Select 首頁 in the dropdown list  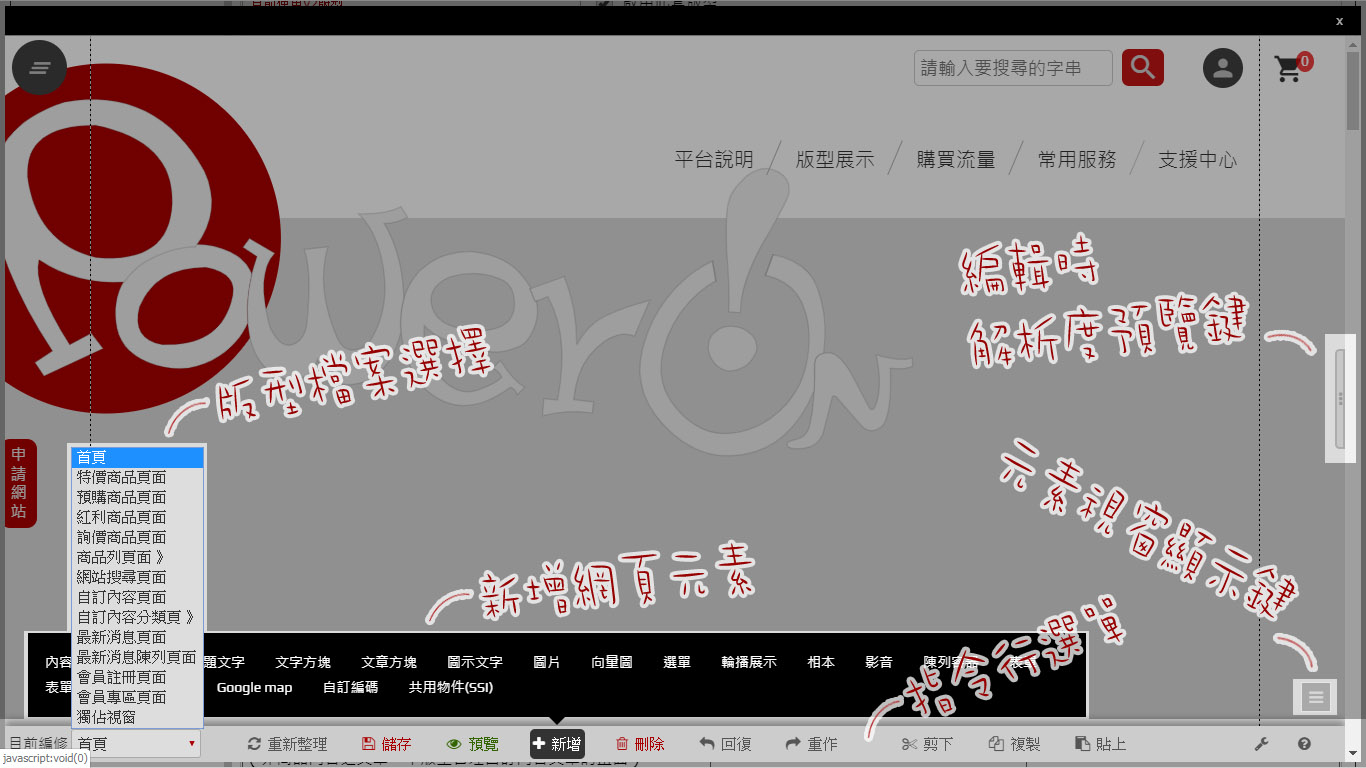(138, 457)
